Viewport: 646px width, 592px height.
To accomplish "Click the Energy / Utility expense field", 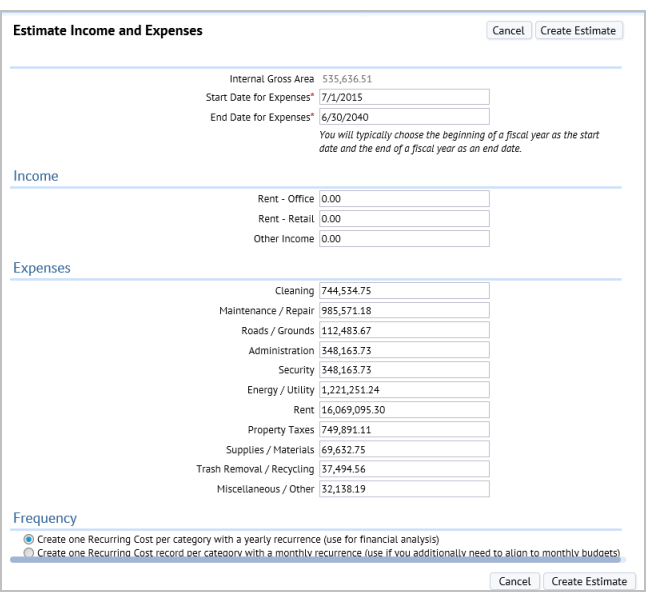I will point(403,390).
